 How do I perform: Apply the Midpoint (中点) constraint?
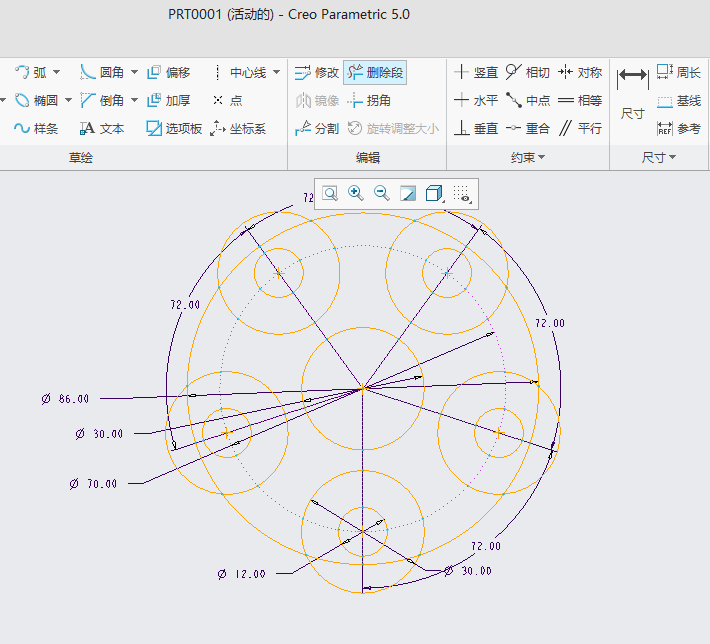pyautogui.click(x=528, y=100)
